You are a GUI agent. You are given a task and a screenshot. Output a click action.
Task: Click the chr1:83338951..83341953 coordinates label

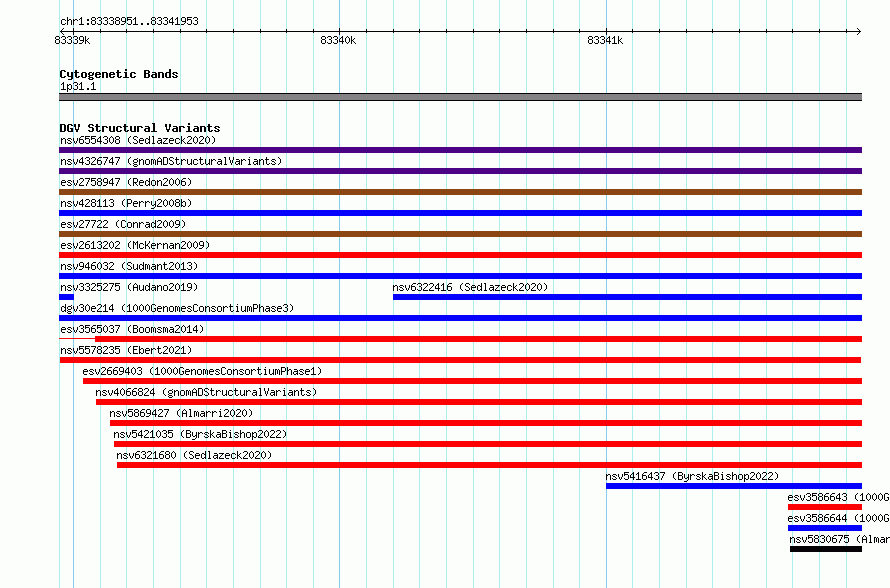(x=129, y=21)
